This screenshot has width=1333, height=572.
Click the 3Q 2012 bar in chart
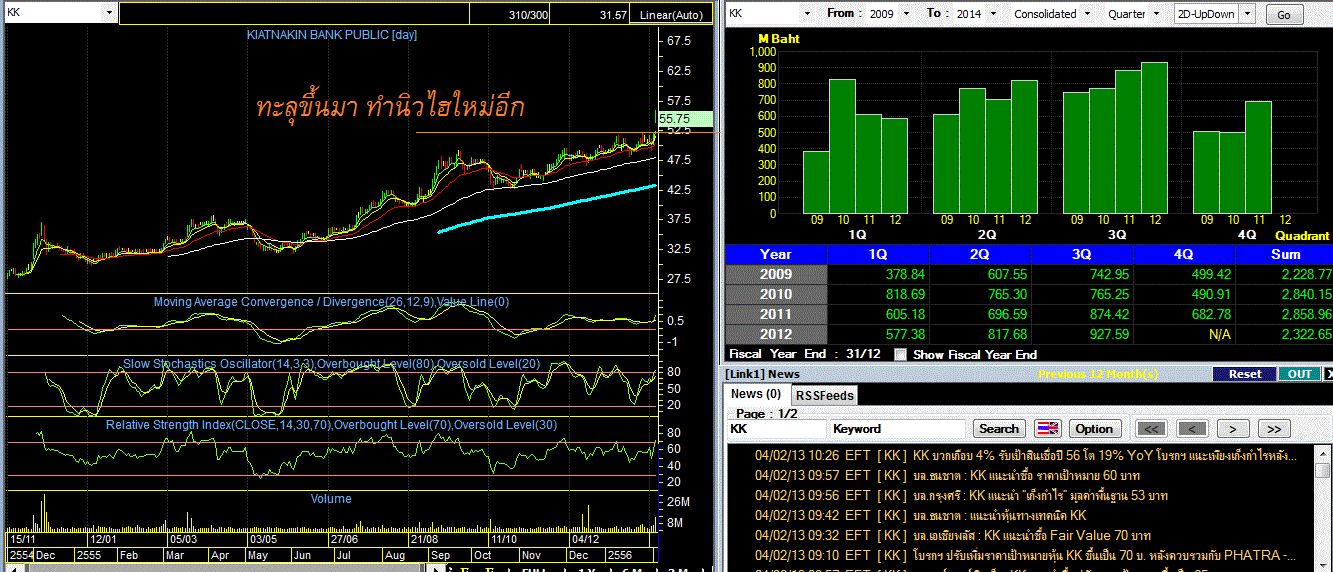(1154, 138)
